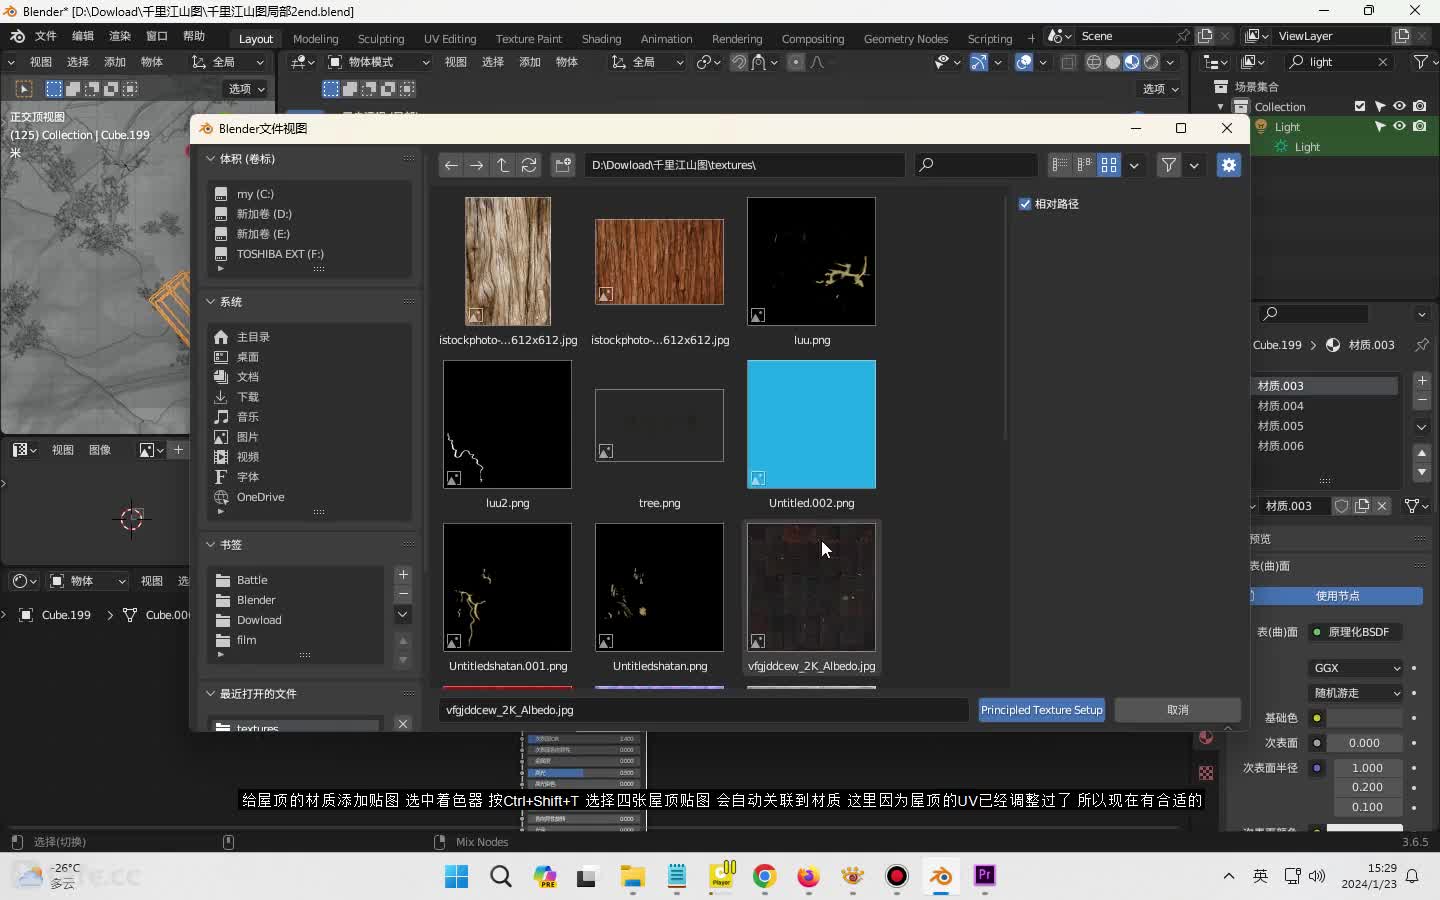Add a material slot with the plus button
This screenshot has width=1440, height=900.
tap(1422, 381)
